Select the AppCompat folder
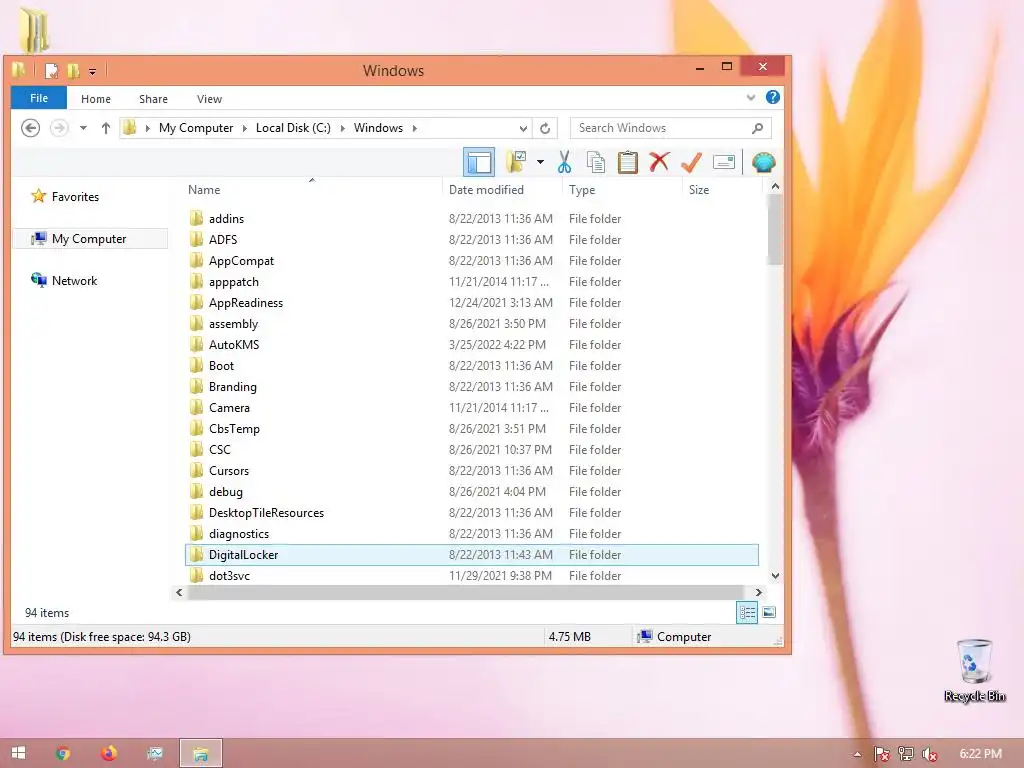 pyautogui.click(x=472, y=261)
